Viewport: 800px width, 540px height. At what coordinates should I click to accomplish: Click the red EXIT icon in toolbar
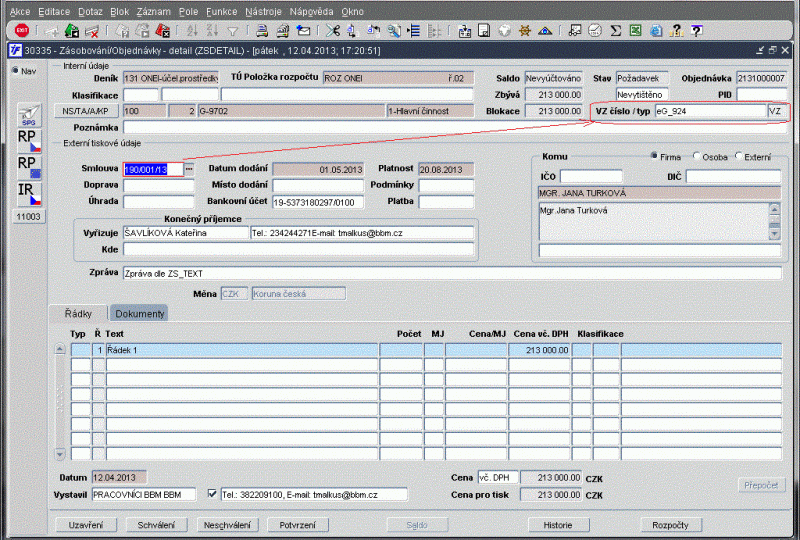click(x=20, y=30)
